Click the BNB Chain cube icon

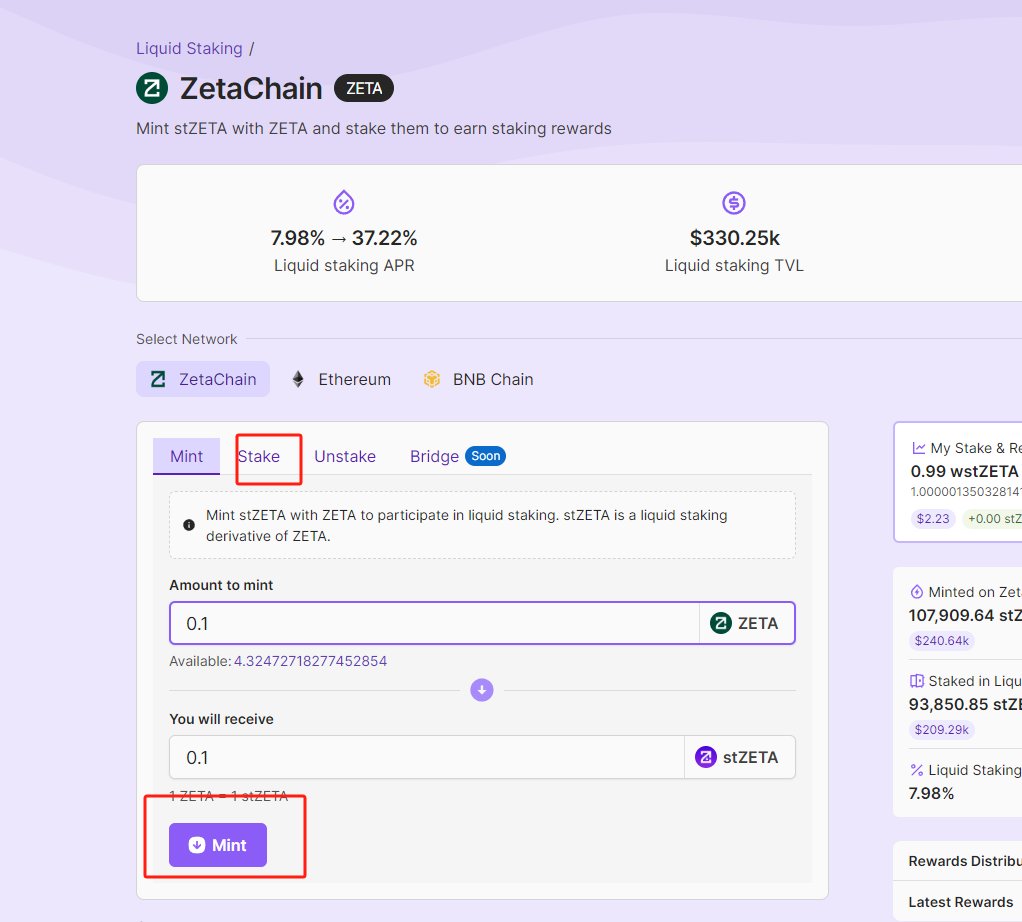(431, 379)
